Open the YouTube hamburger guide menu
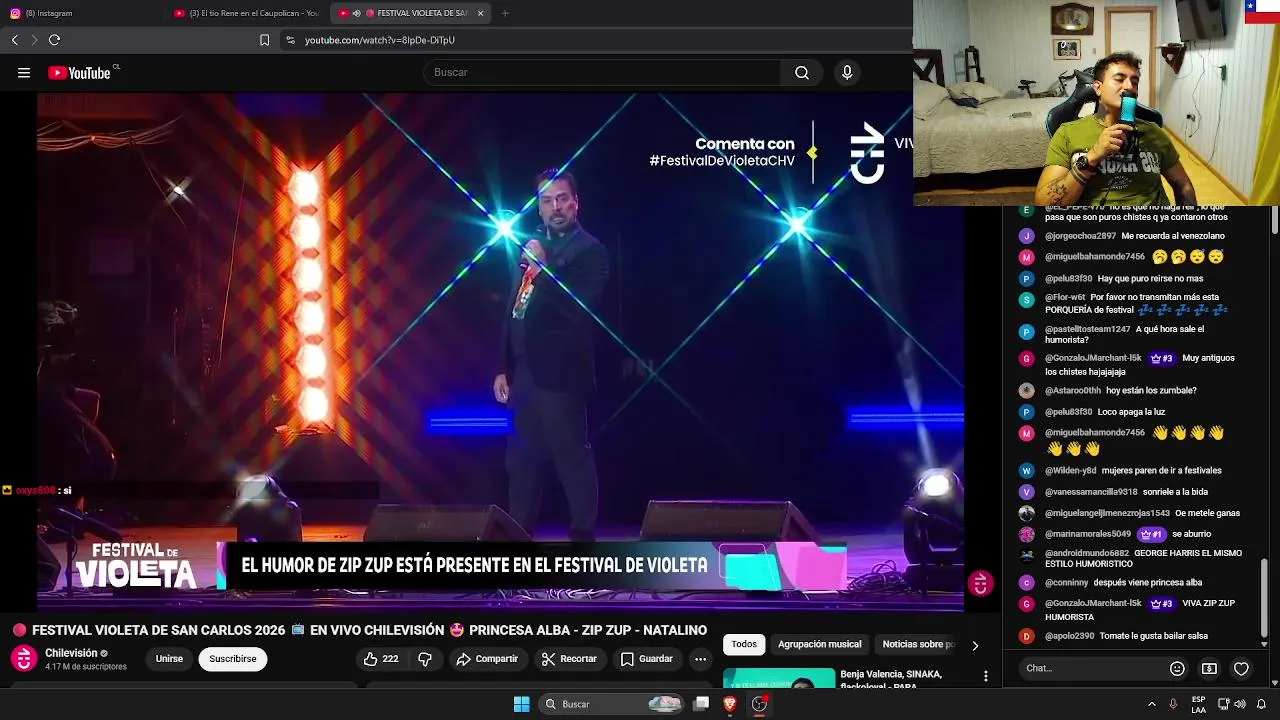This screenshot has height=720, width=1280. [x=24, y=73]
